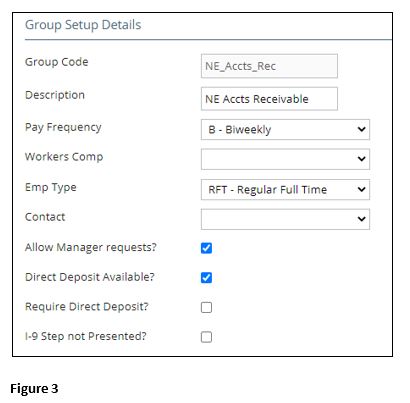Click the Emp Type chevron arrow
The height and width of the screenshot is (403, 410).
pos(361,189)
